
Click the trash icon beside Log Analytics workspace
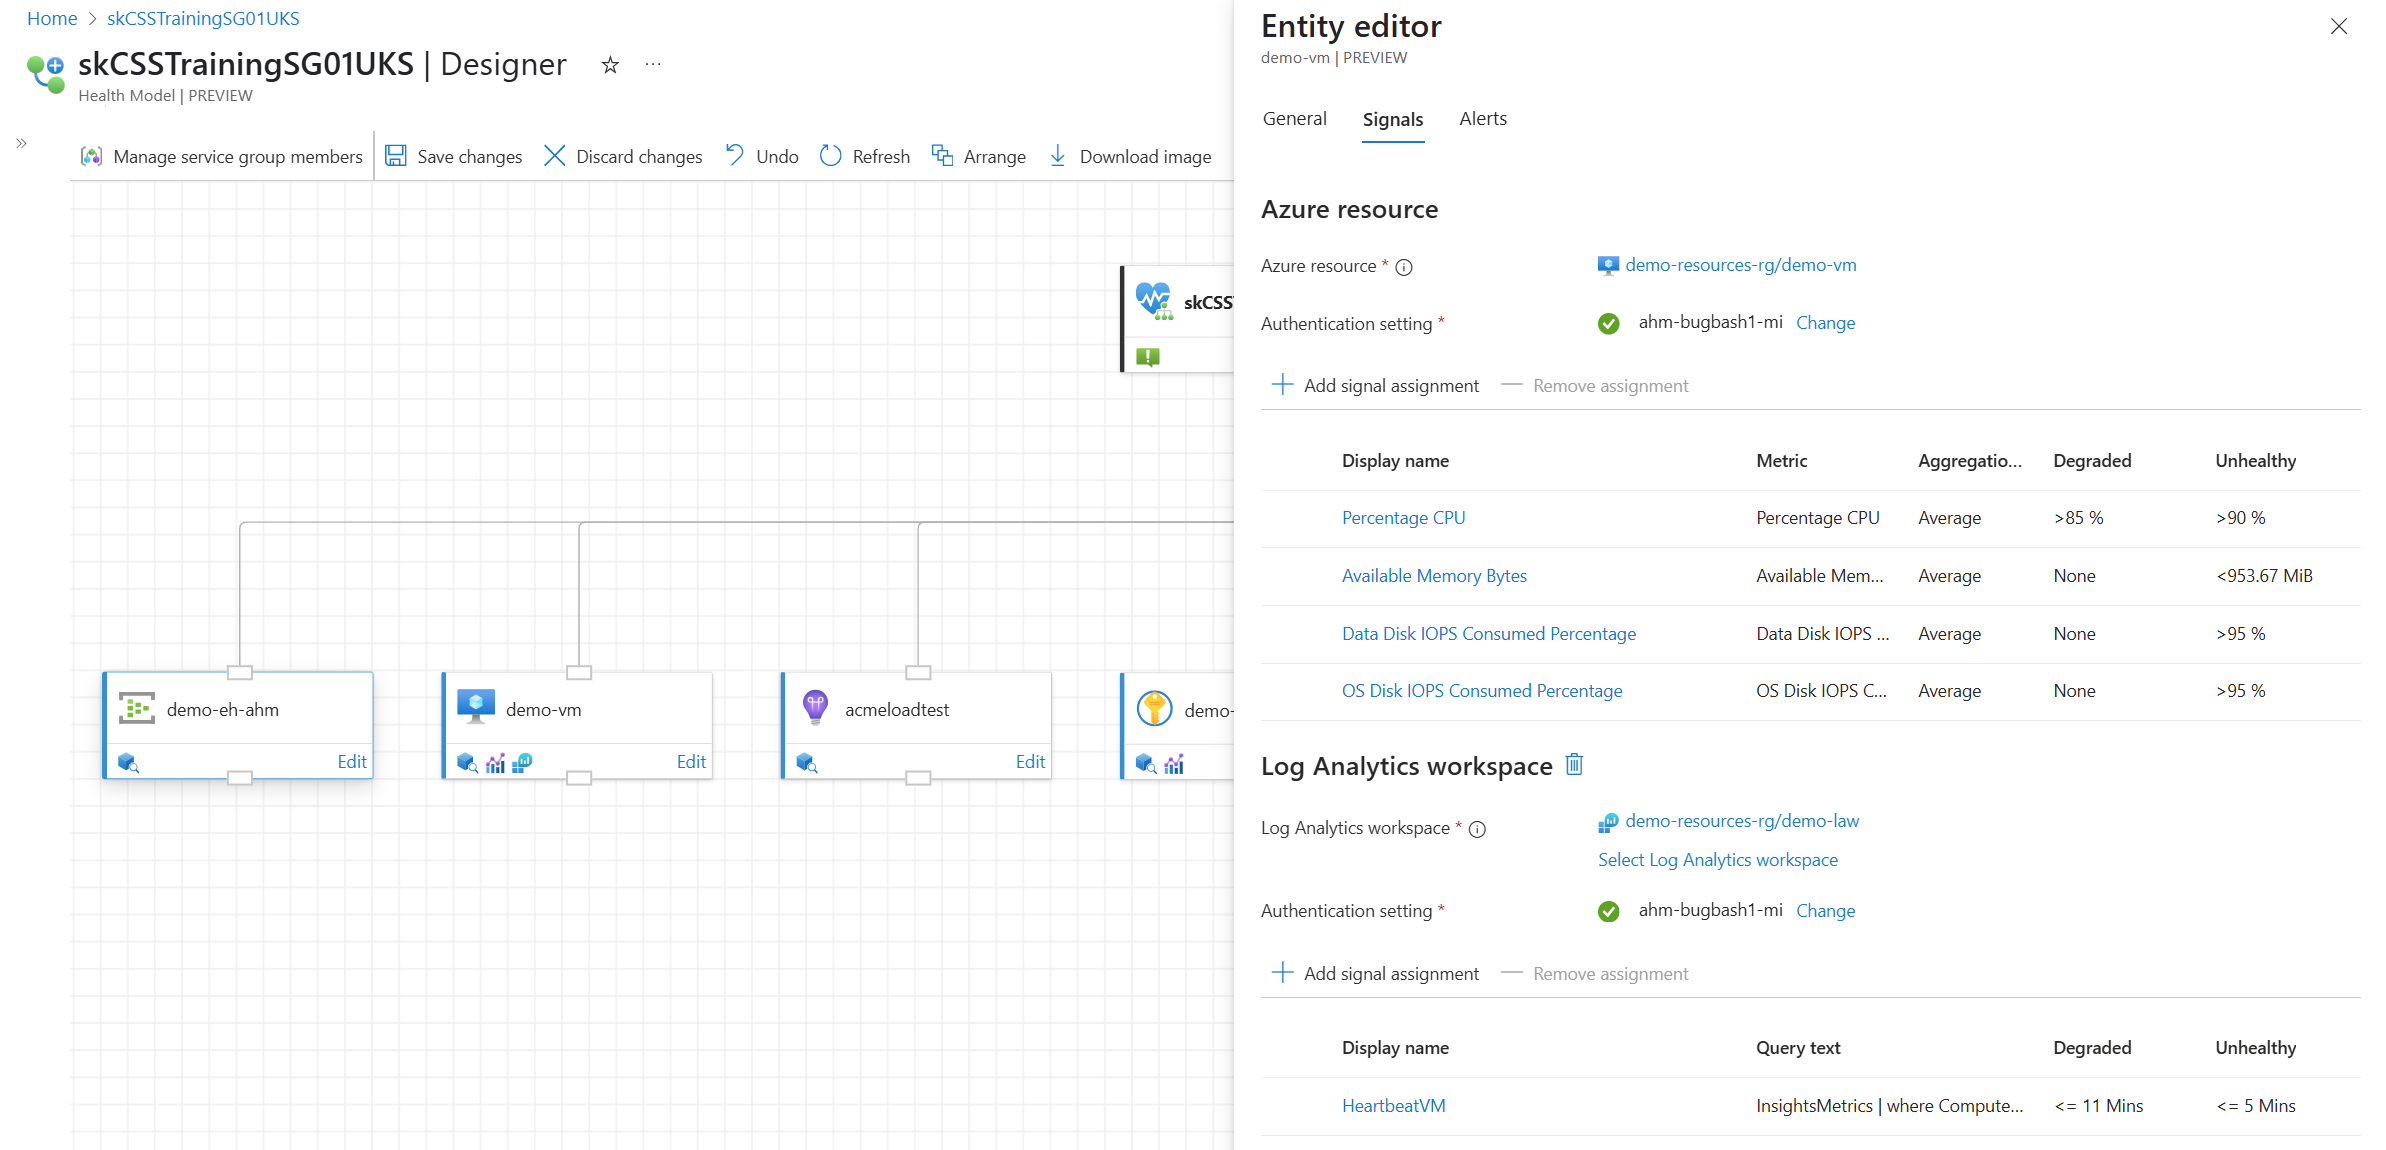1574,765
